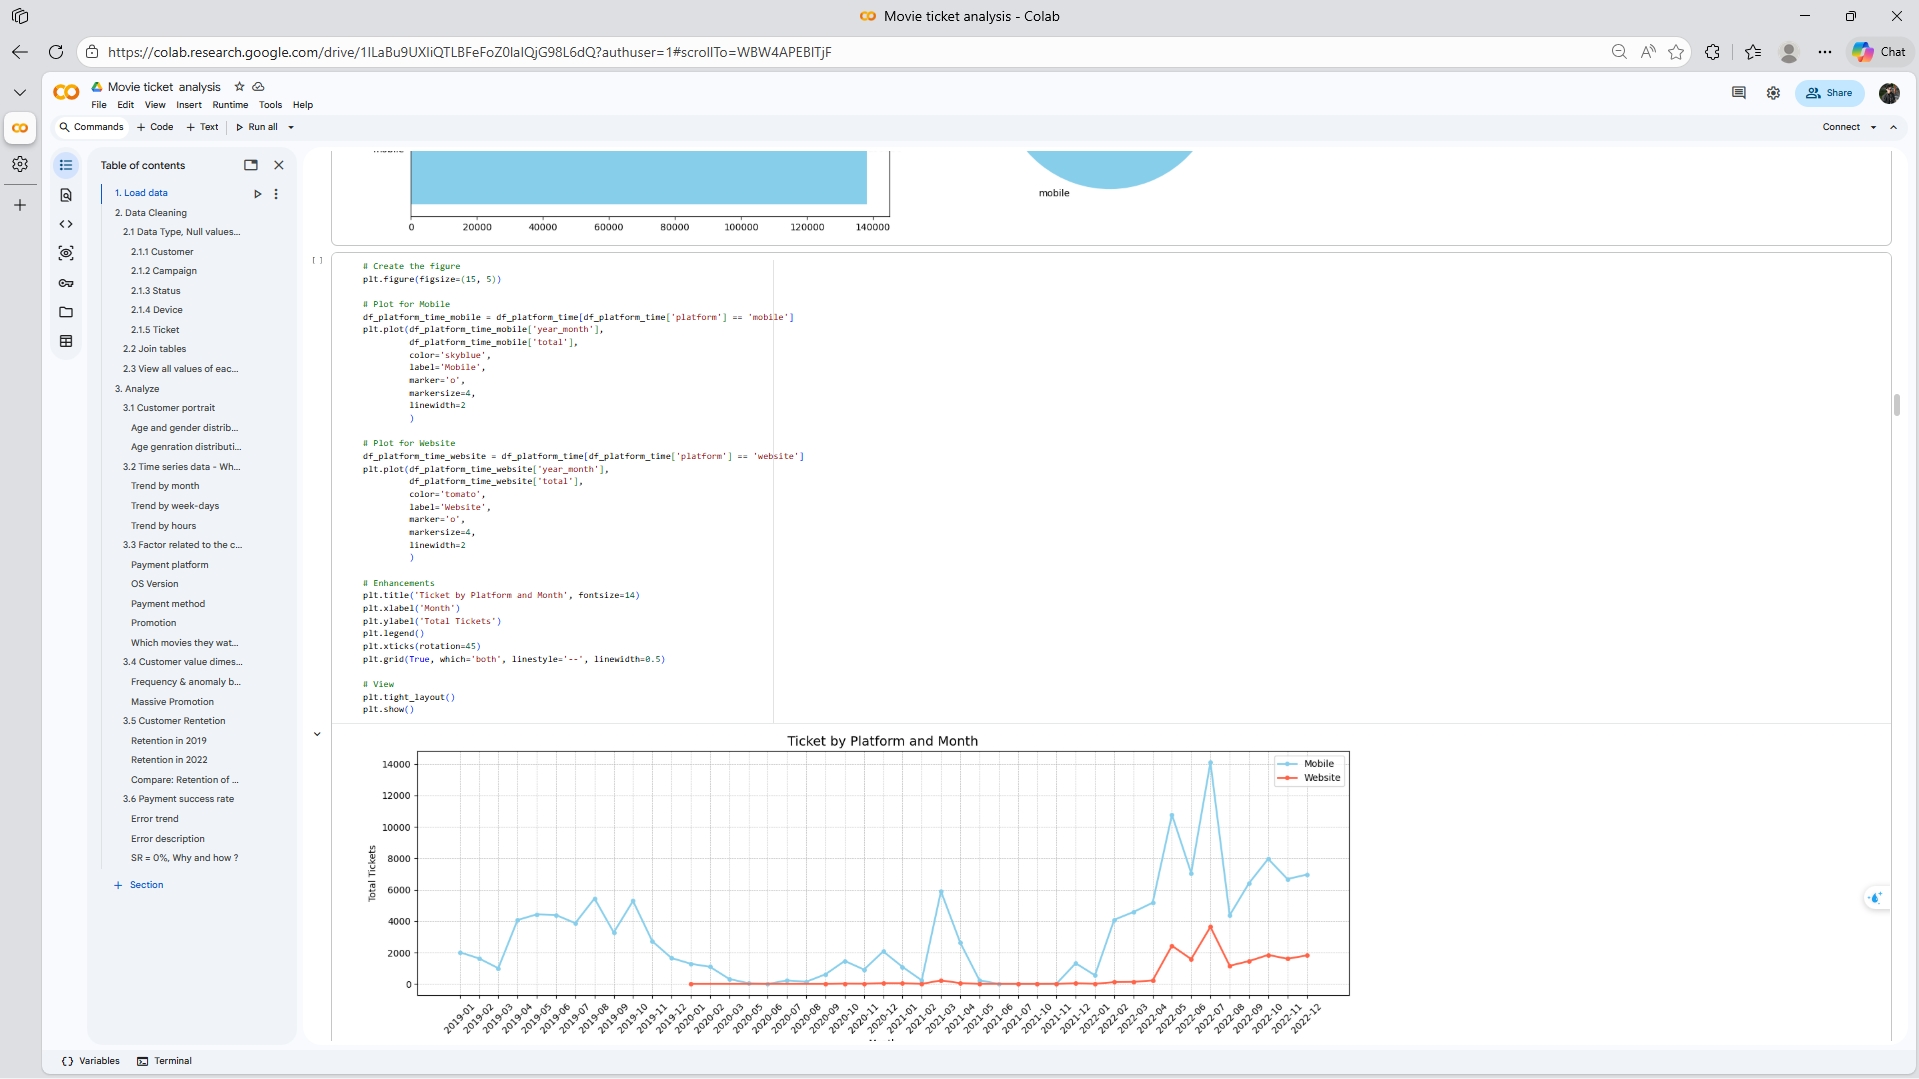
Task: Click the notebook vertical scrollbar thumb
Action: pyautogui.click(x=1896, y=405)
